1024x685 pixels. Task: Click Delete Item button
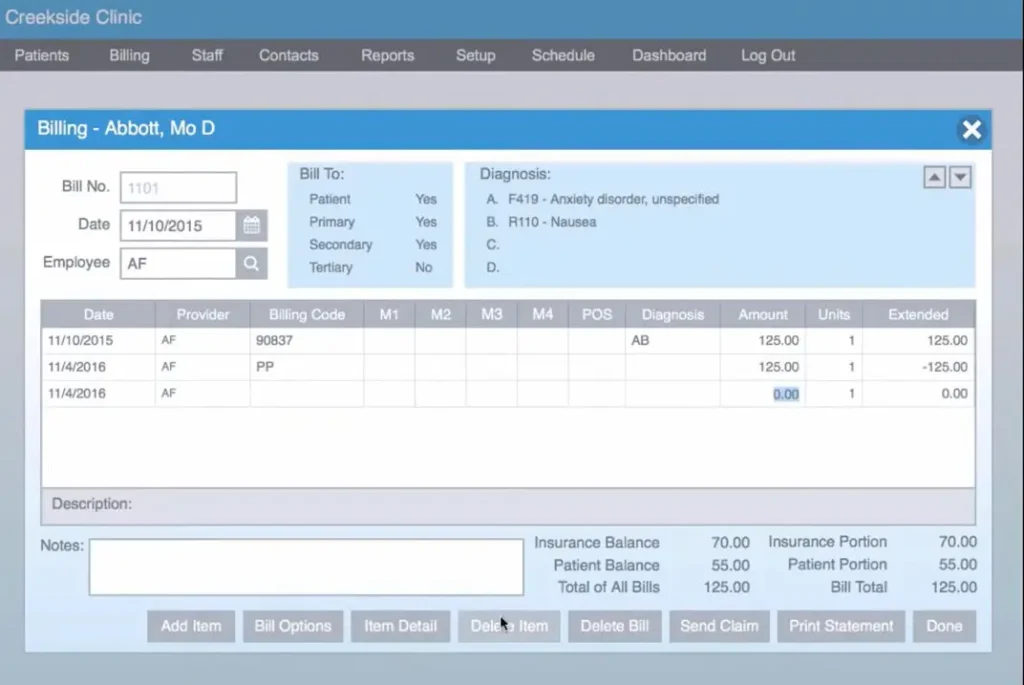tap(509, 626)
